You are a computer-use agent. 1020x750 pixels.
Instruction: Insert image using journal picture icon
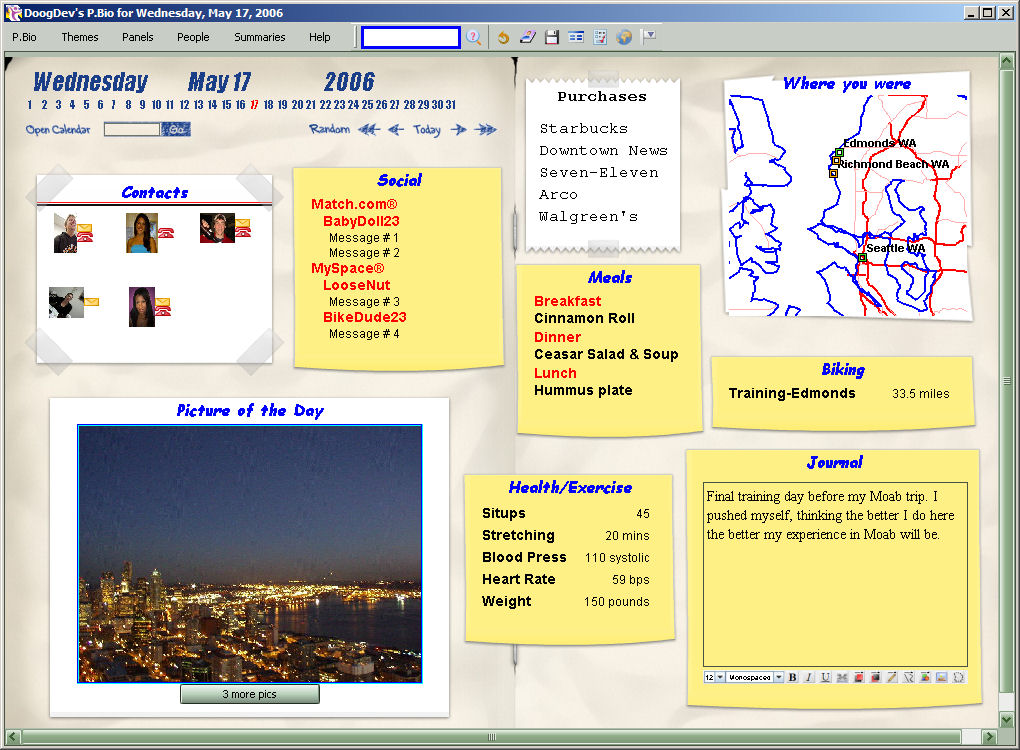941,677
